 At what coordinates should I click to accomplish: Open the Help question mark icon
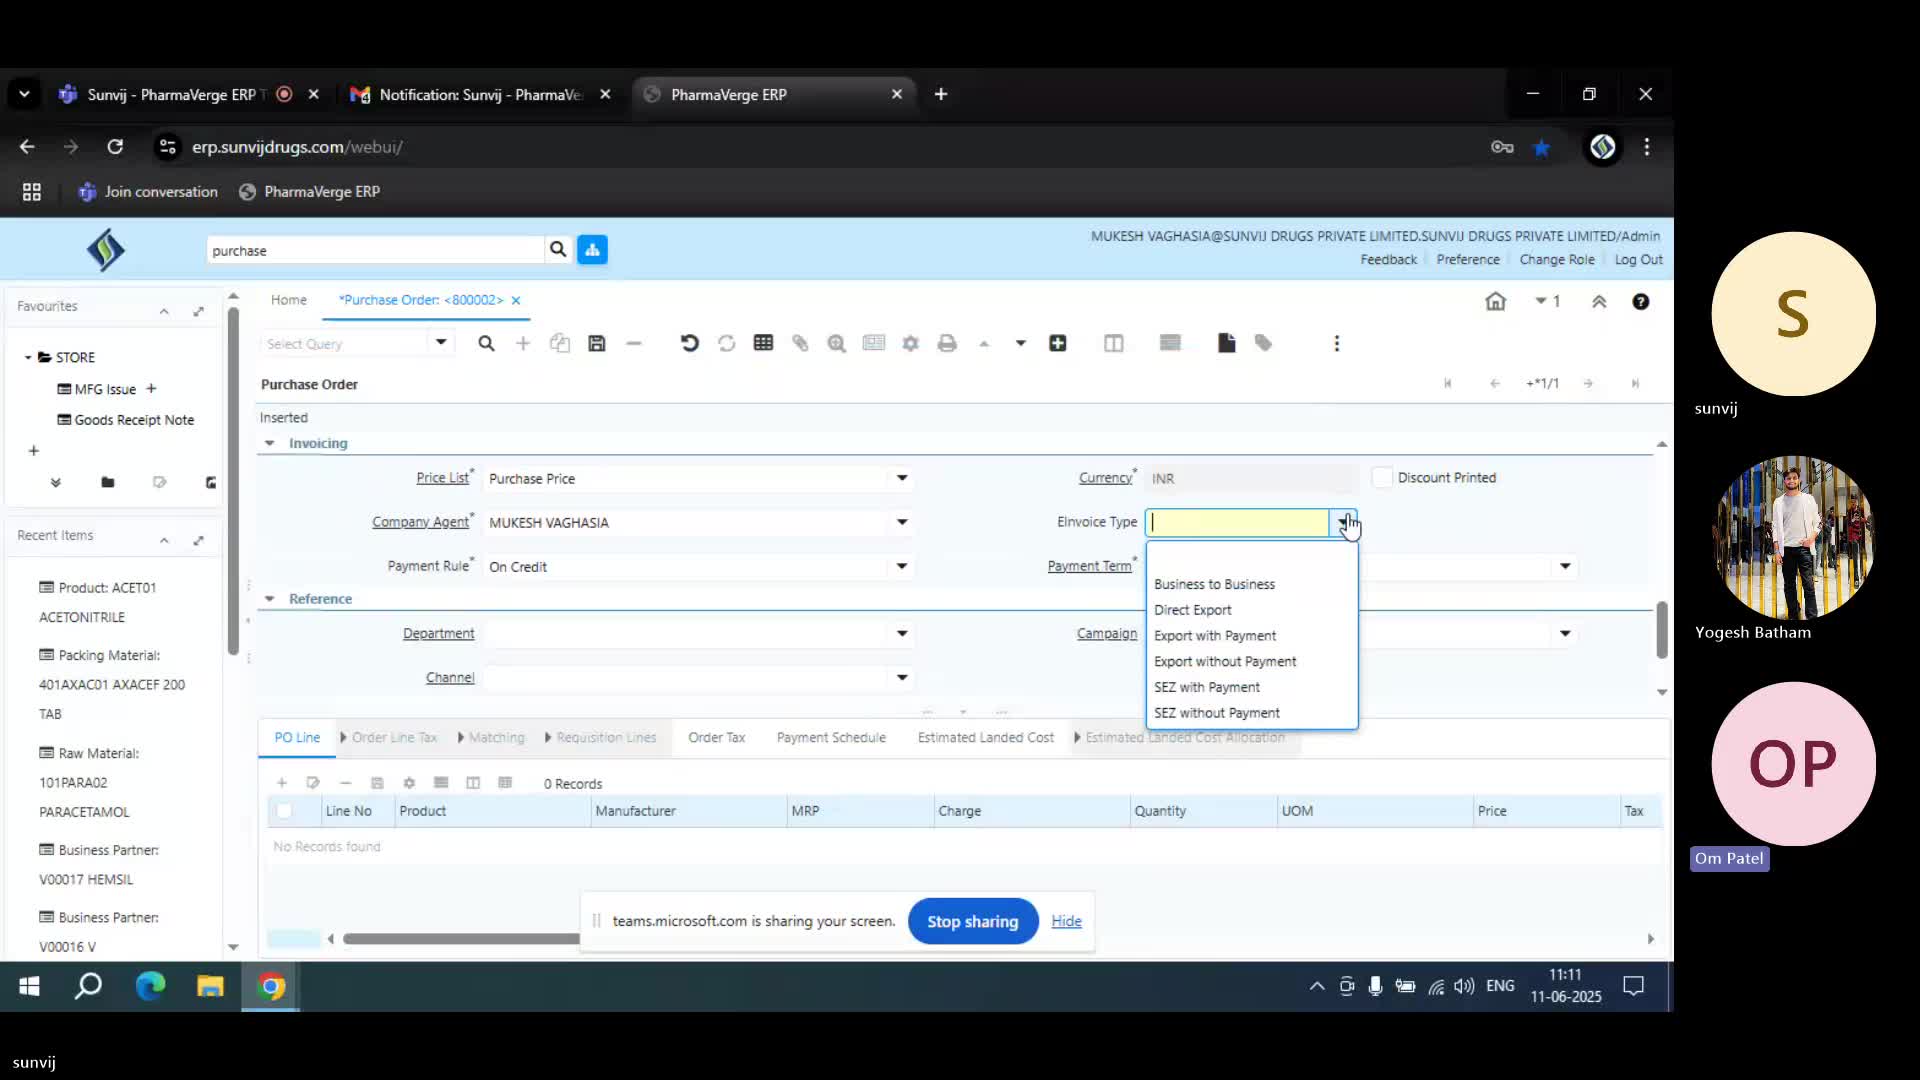[x=1641, y=301]
